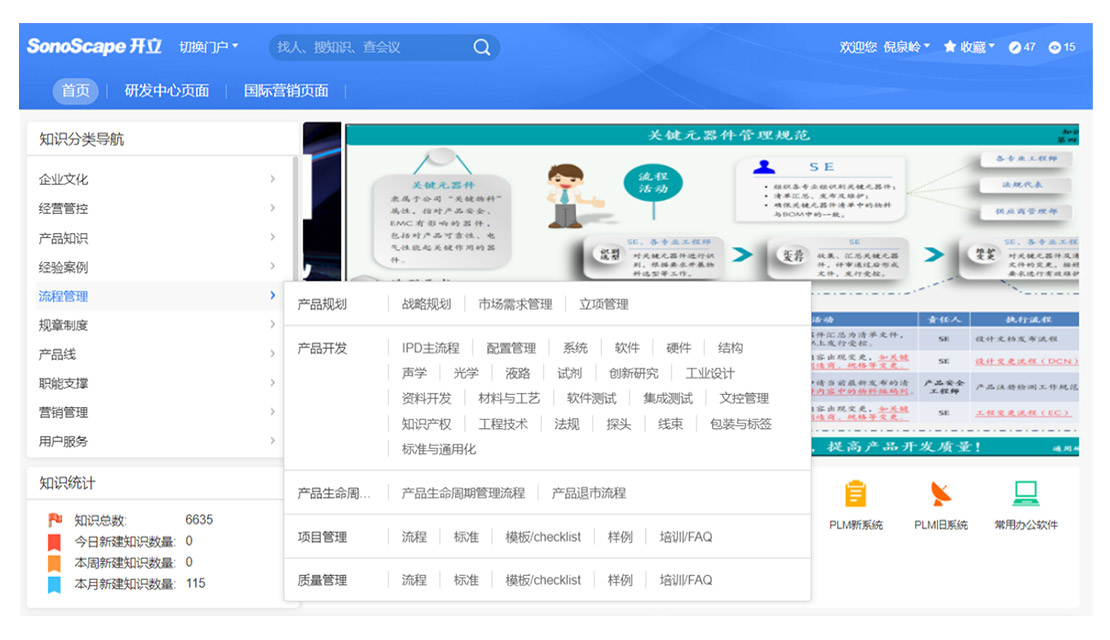Screen dimensions: 1110x640
Task: Click the notification counter icon showing 47
Action: point(1015,47)
